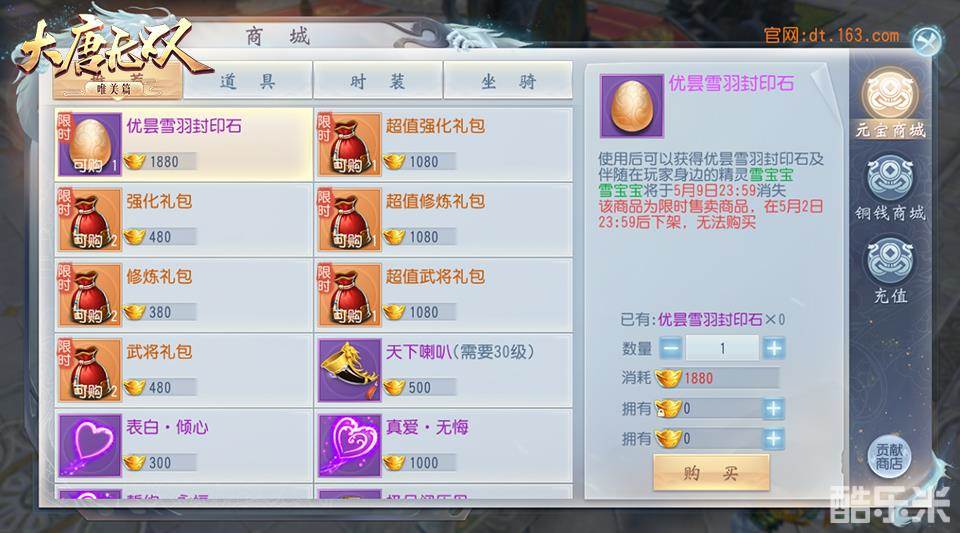Switch to the 坐骑 tab

(x=508, y=81)
